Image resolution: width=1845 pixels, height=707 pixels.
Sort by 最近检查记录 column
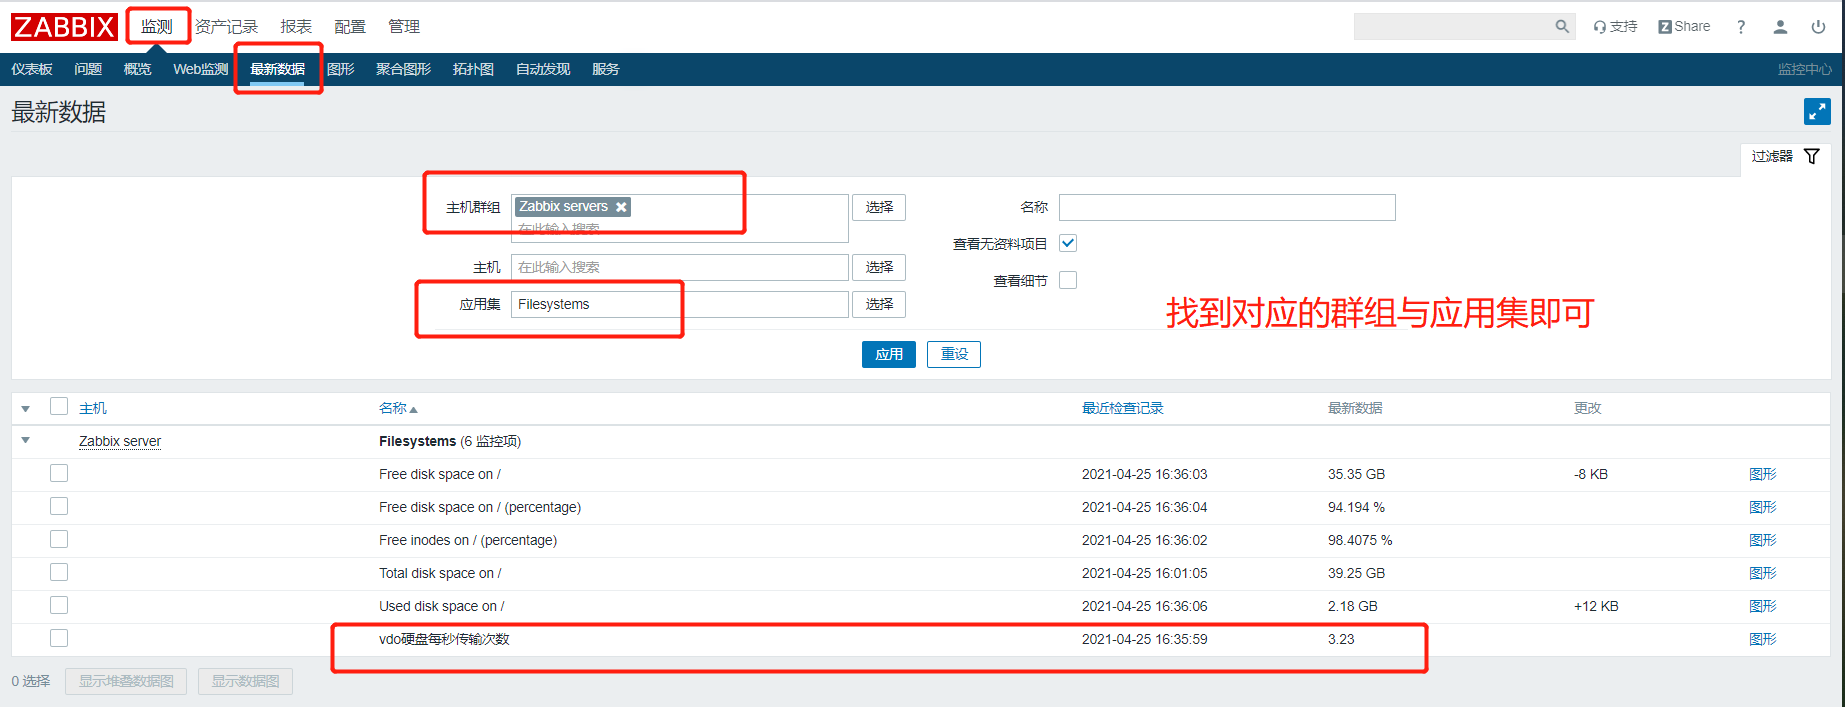point(1122,408)
